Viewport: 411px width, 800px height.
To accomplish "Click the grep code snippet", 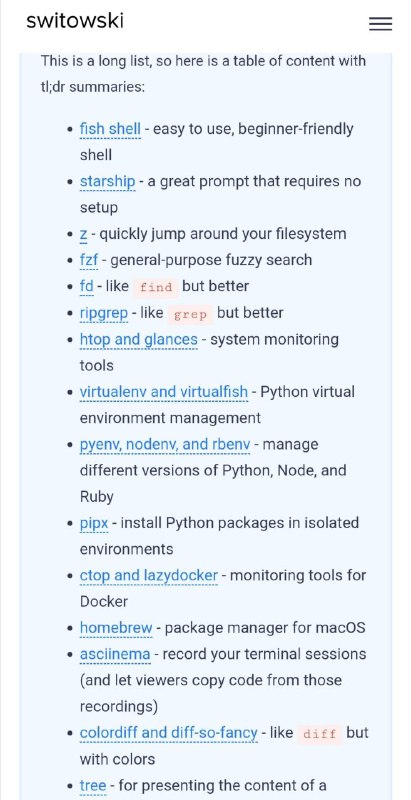I will [x=190, y=314].
